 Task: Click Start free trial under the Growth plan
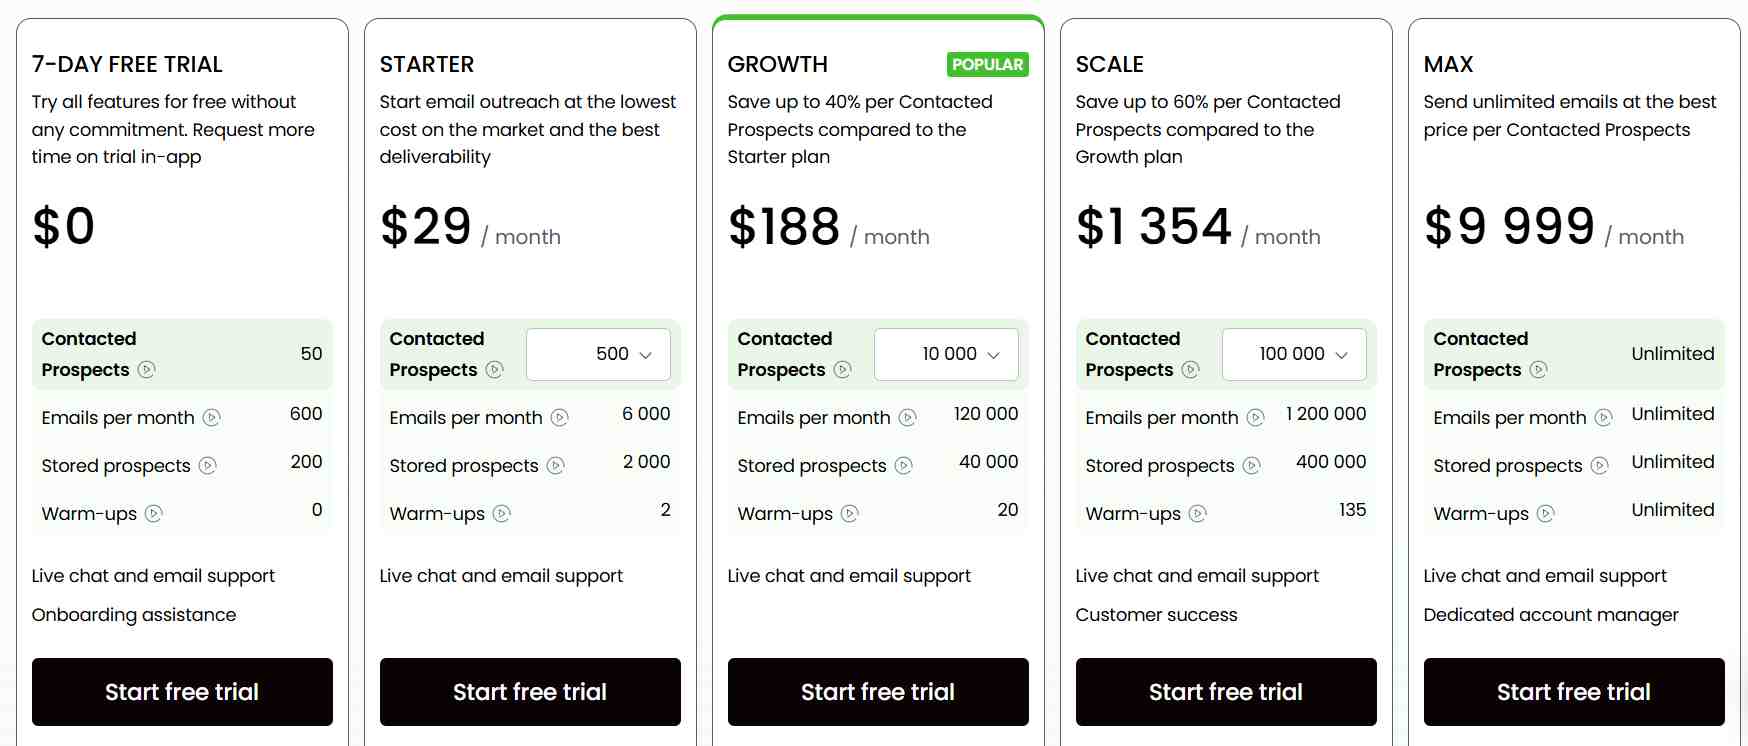coord(877,691)
